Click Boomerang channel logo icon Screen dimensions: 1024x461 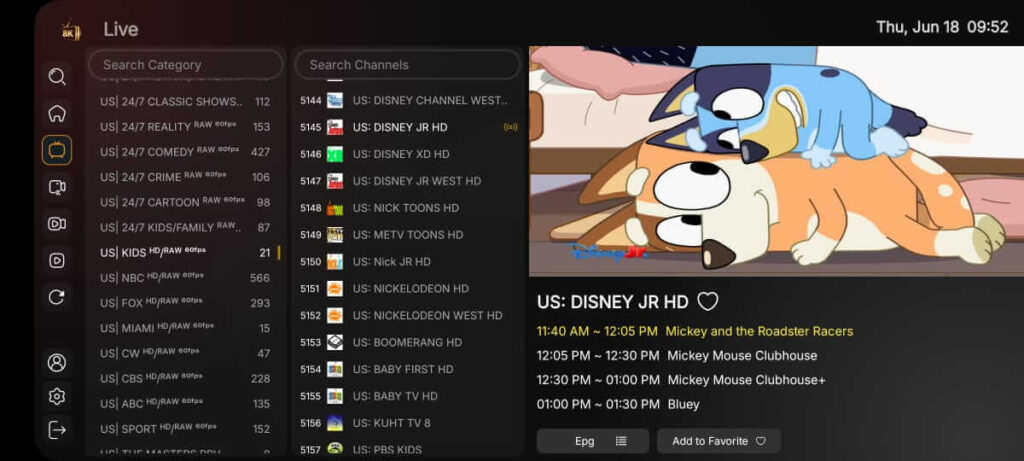(x=334, y=342)
